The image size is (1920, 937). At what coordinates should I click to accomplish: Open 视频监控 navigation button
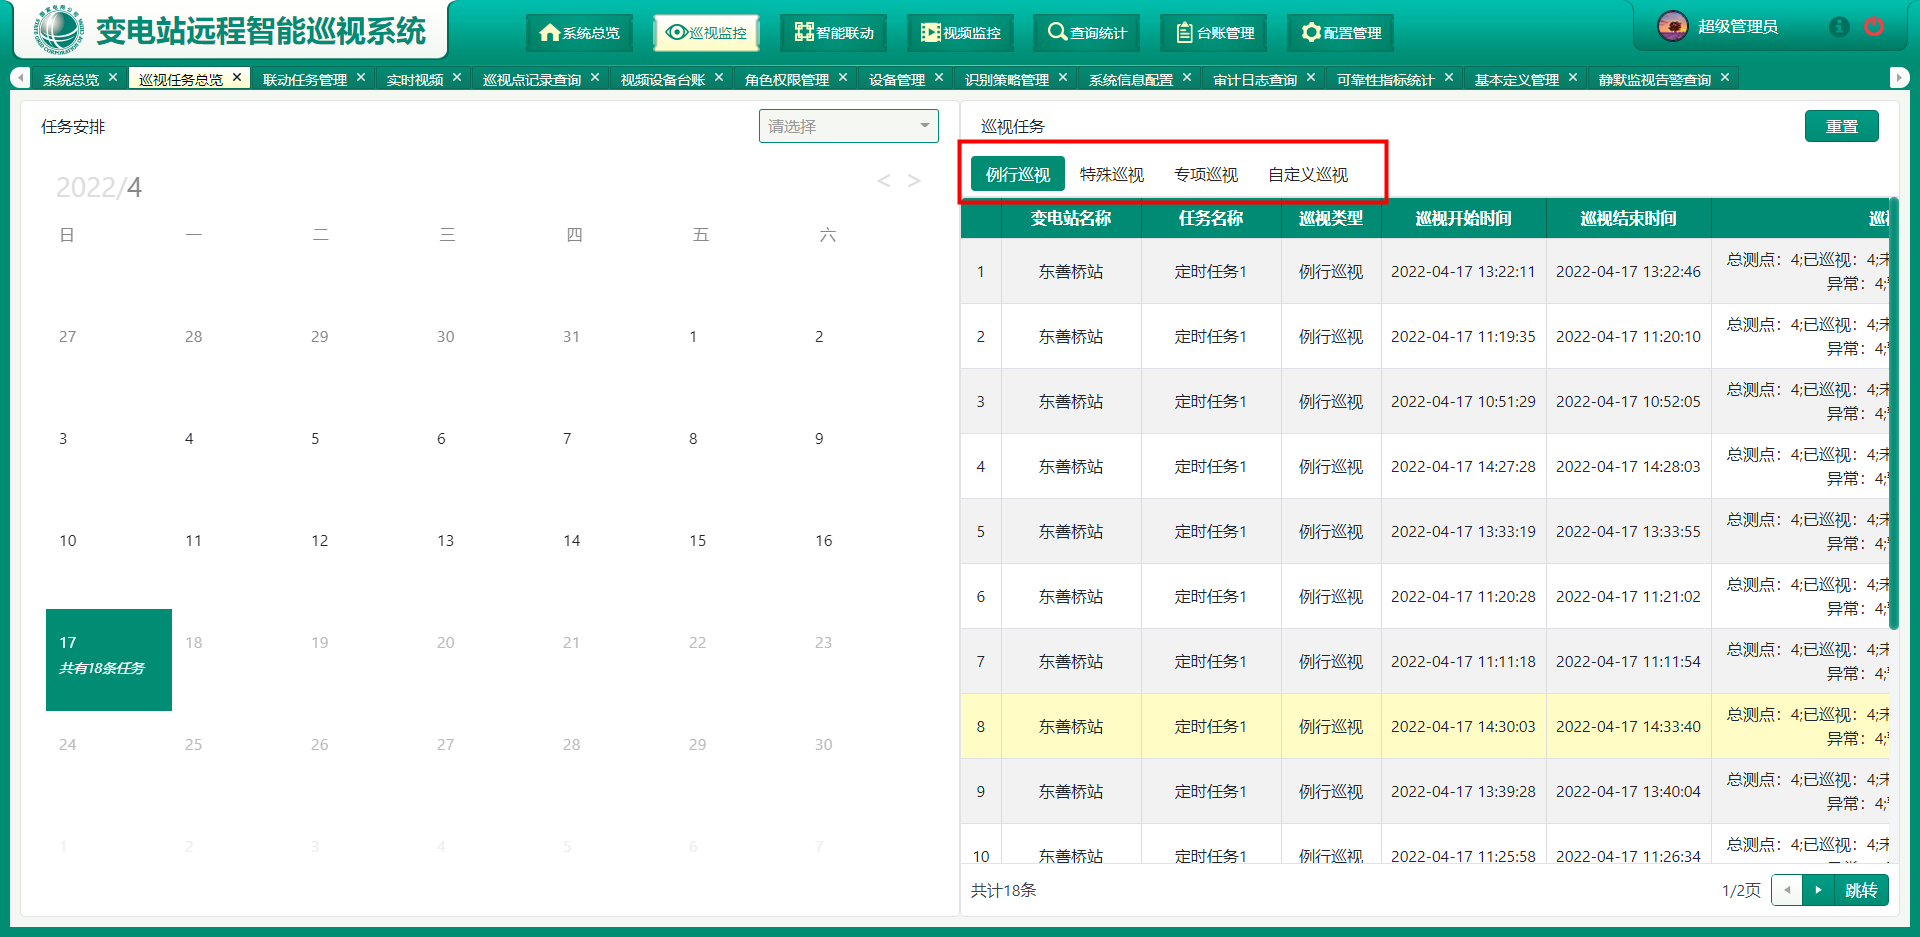tap(960, 33)
